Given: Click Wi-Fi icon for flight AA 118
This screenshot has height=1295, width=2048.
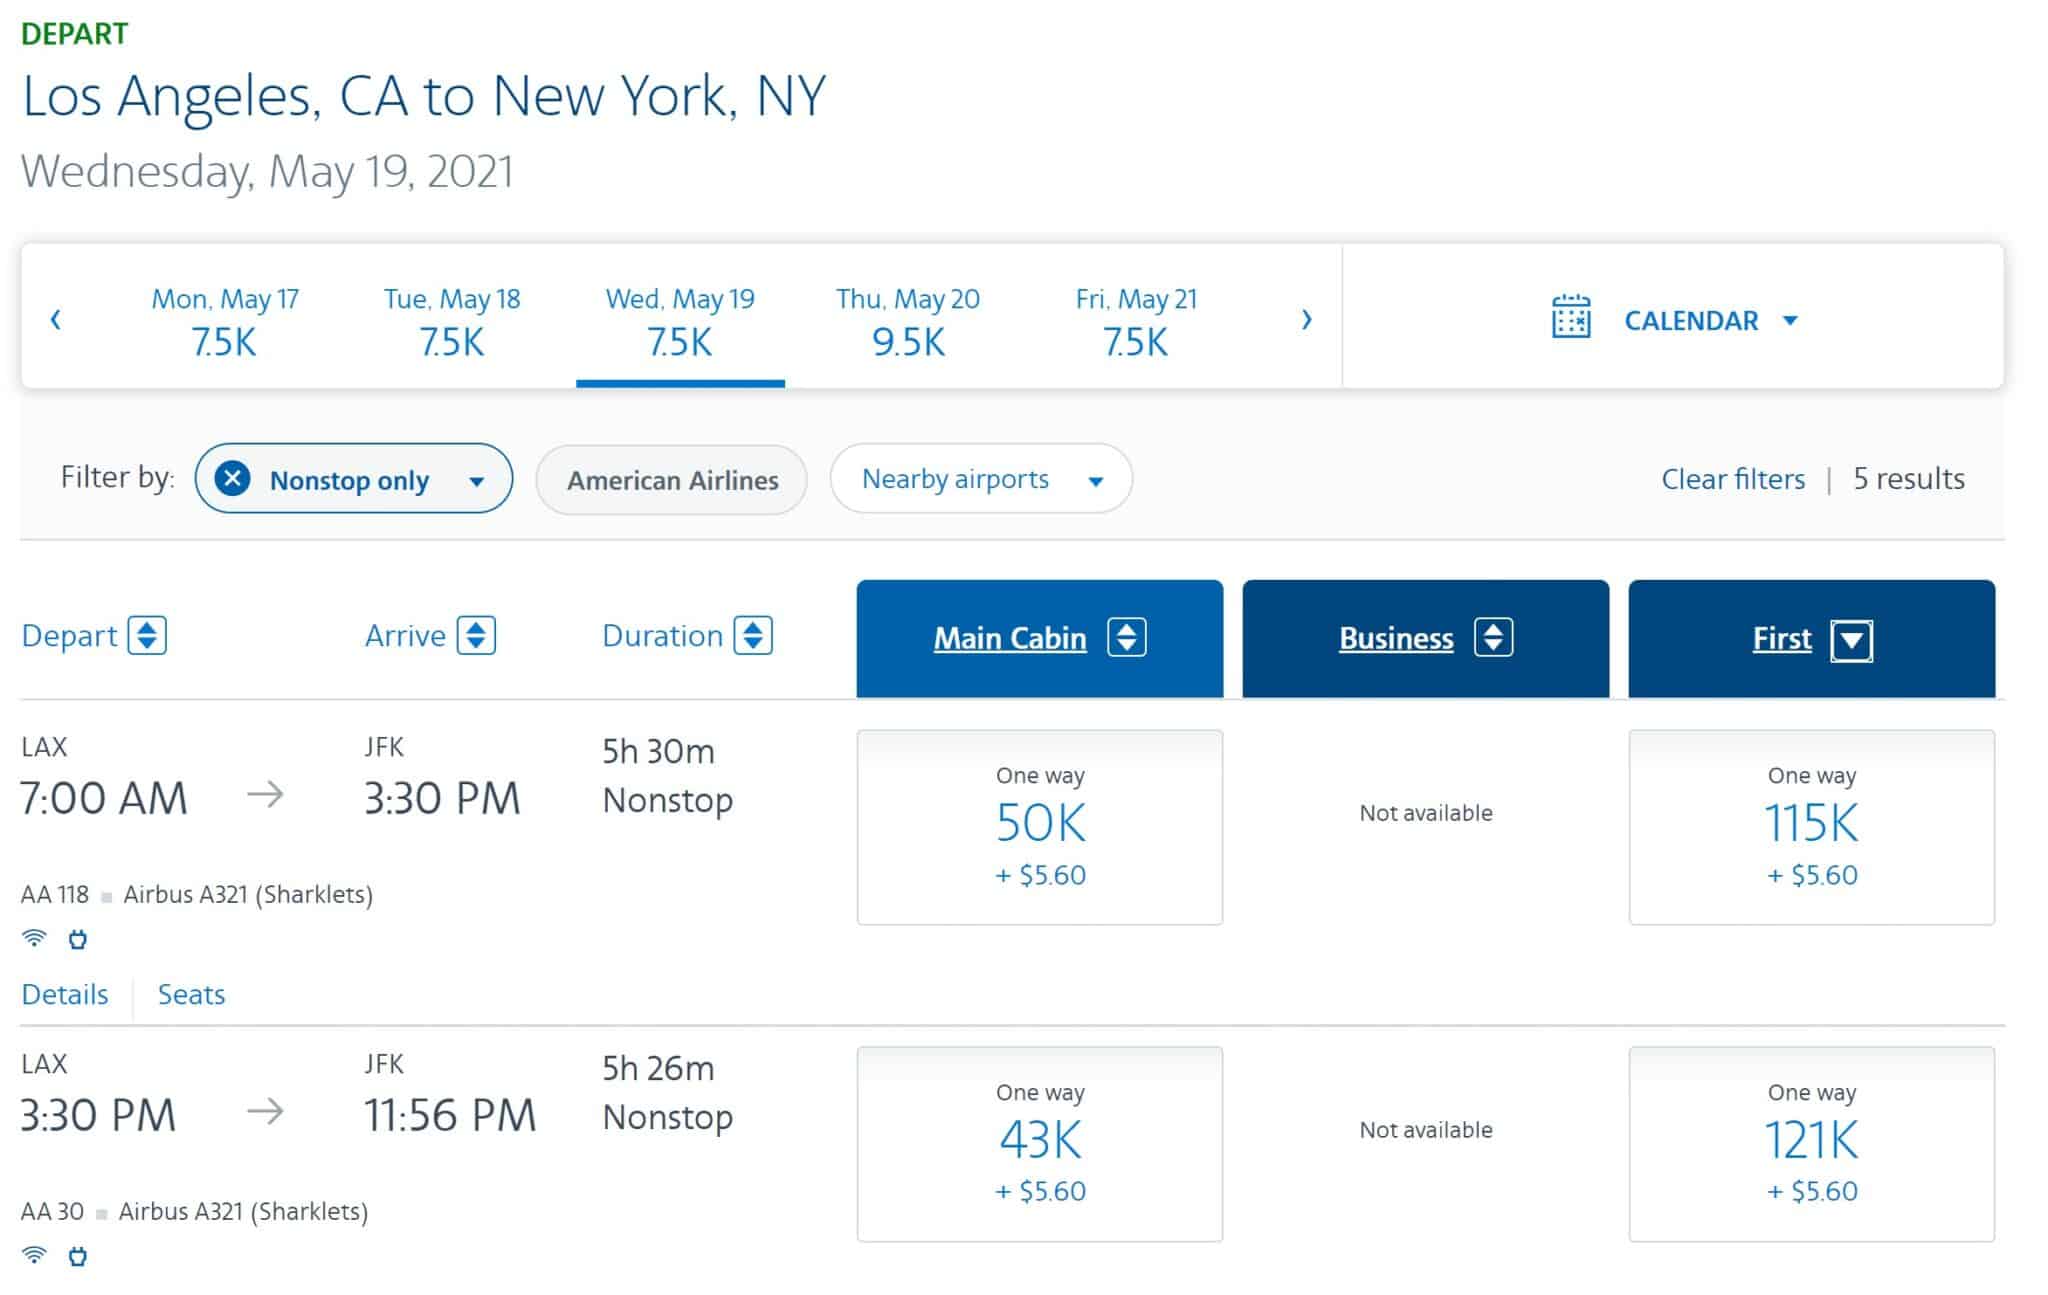Looking at the screenshot, I should (x=34, y=938).
